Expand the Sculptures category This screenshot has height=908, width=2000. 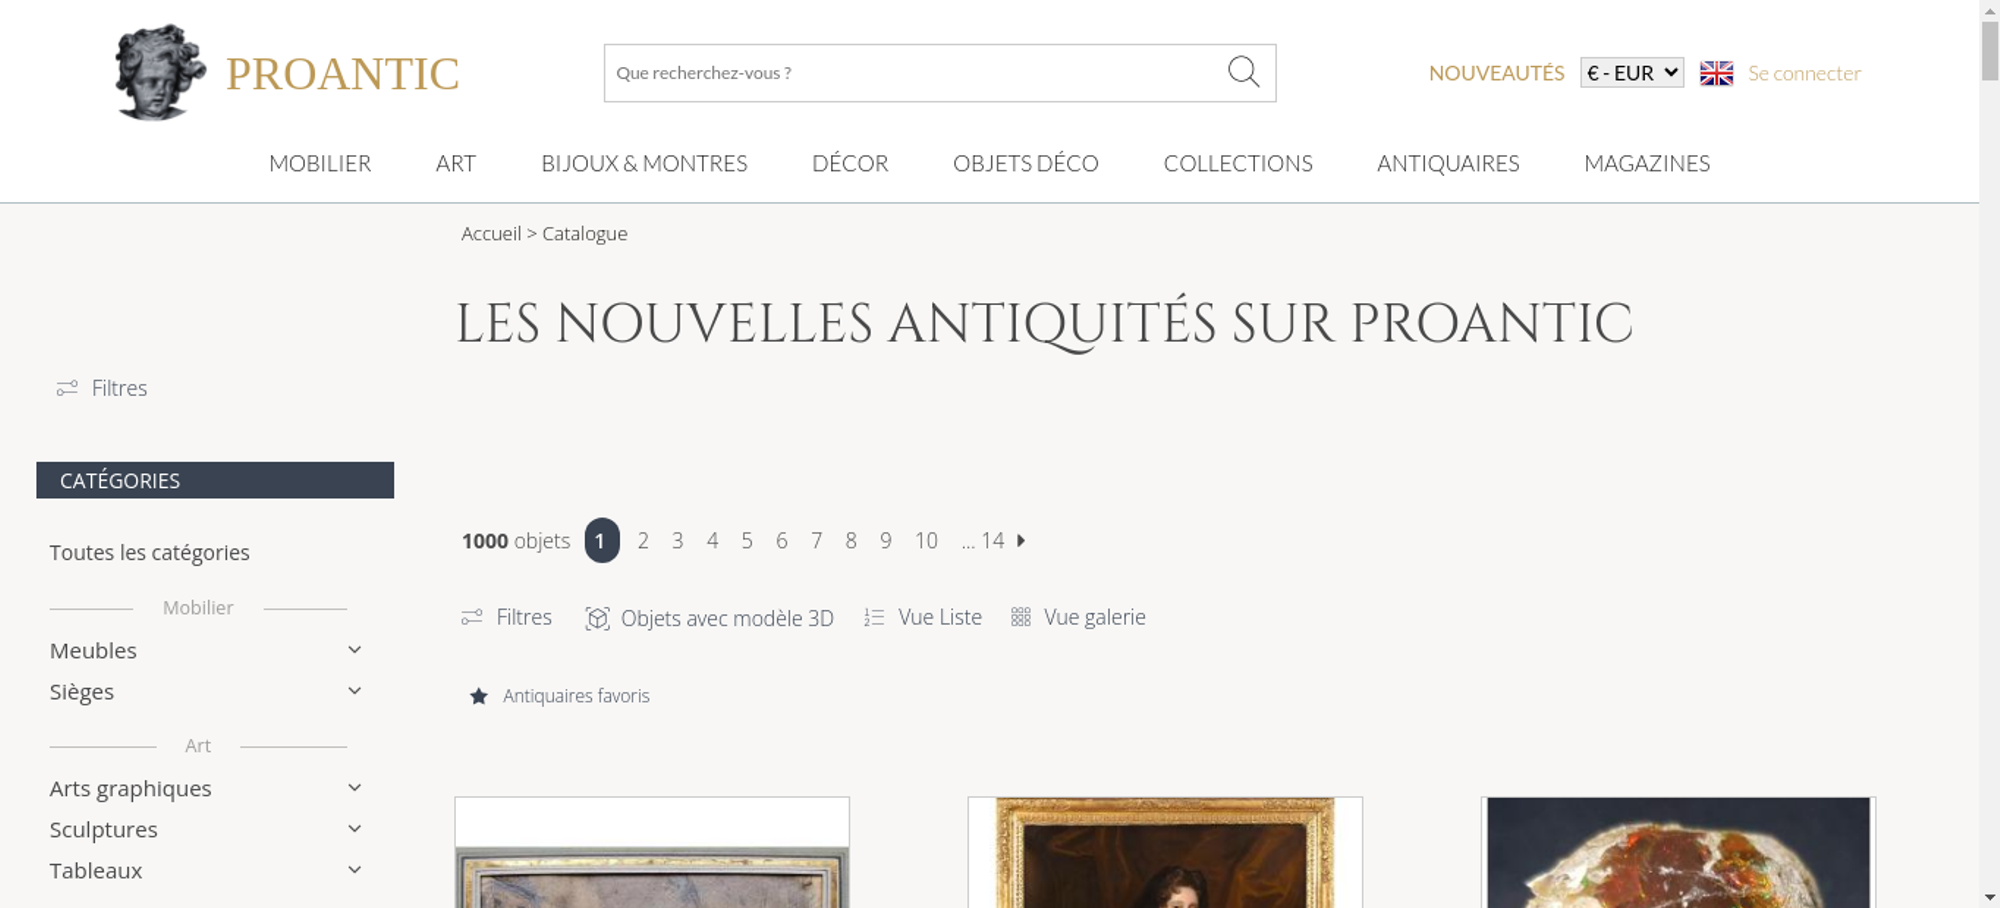point(354,829)
